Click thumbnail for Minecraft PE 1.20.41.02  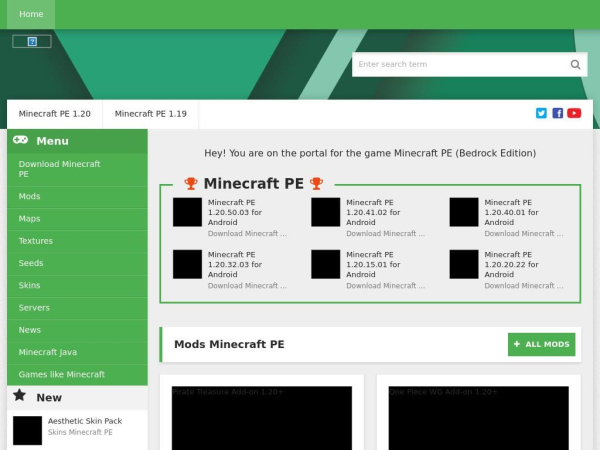pyautogui.click(x=326, y=212)
